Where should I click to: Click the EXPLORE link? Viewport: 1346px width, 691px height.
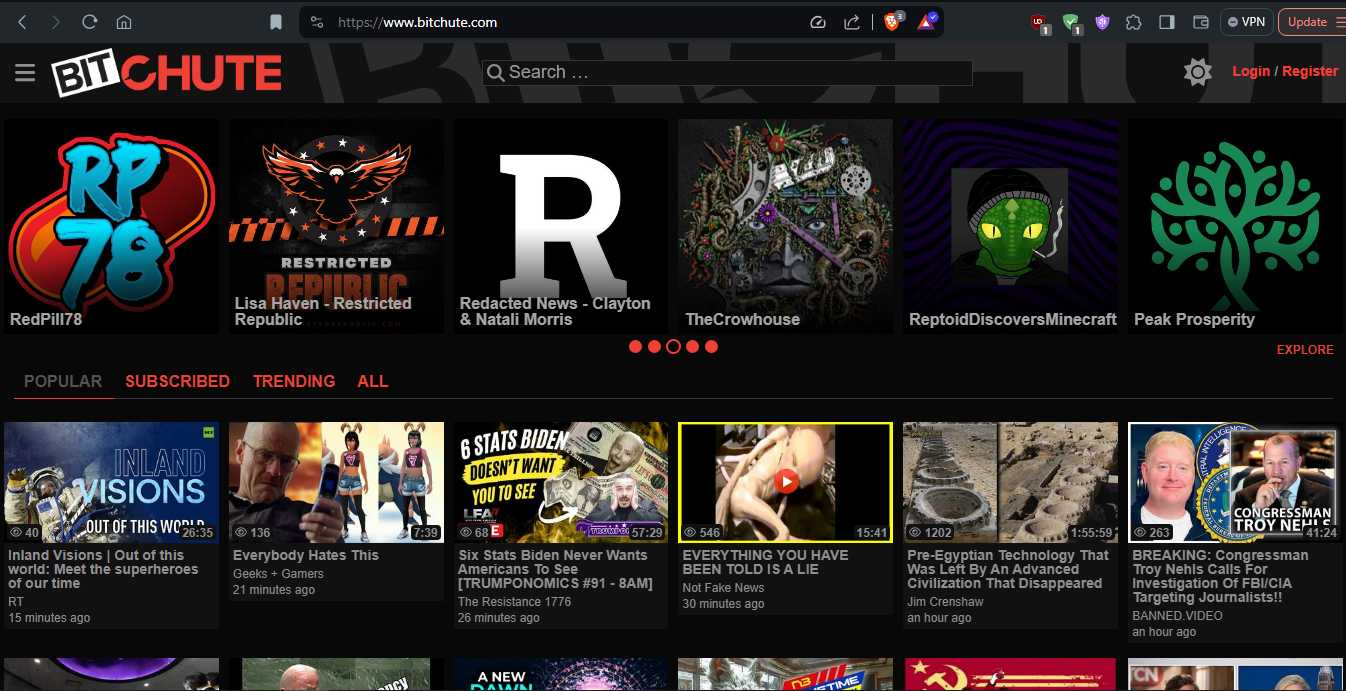[1305, 350]
